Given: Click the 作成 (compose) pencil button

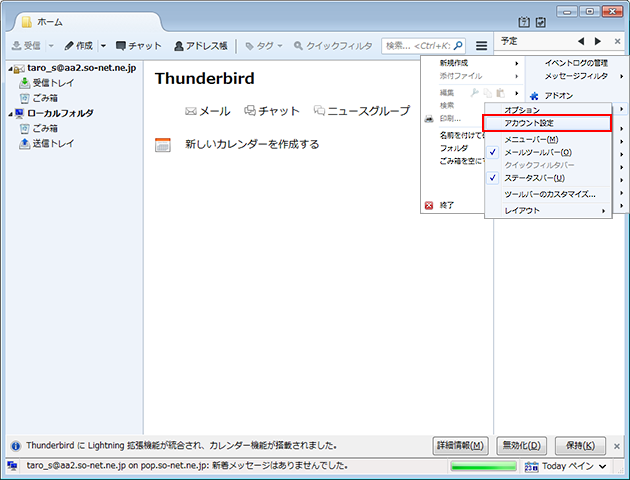Looking at the screenshot, I should coord(78,46).
